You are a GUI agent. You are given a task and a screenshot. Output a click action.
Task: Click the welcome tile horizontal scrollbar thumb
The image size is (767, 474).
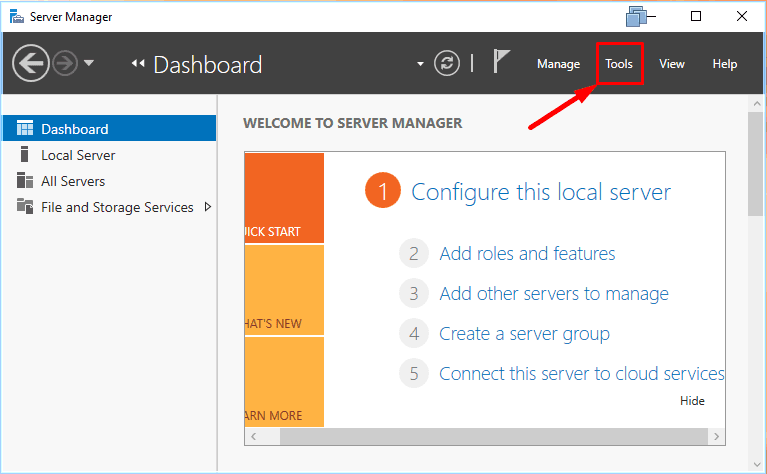(494, 436)
